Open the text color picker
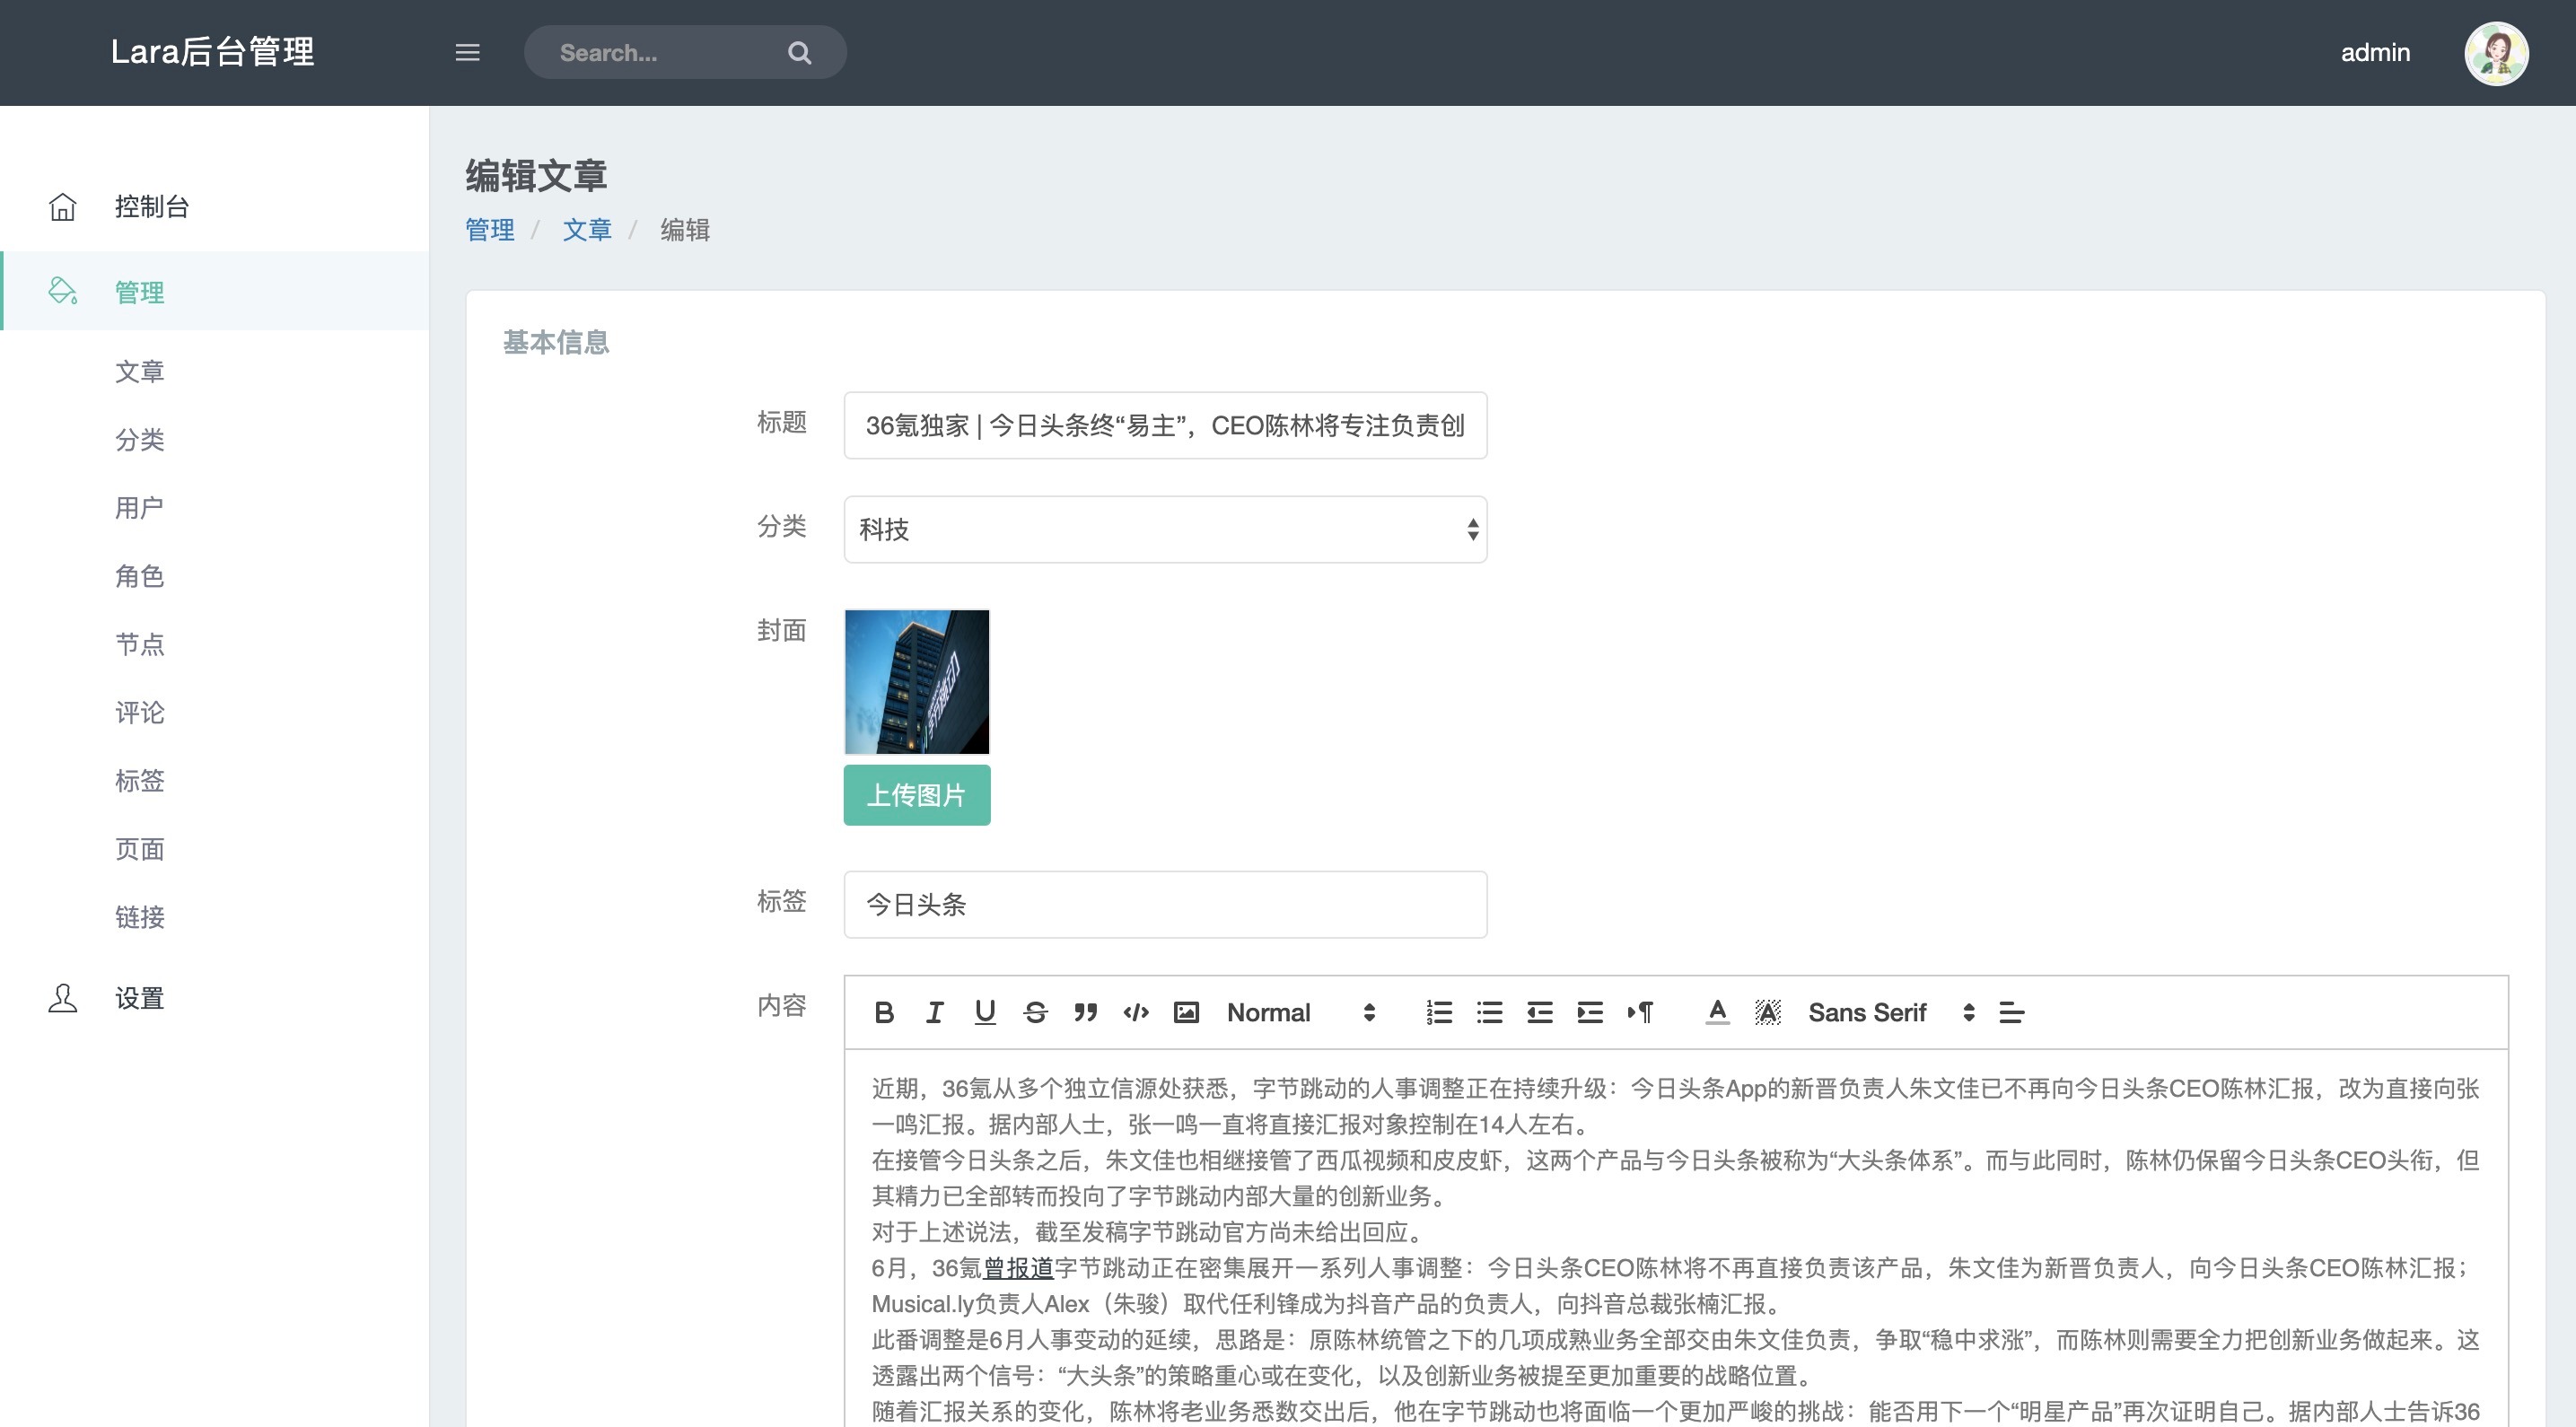The height and width of the screenshot is (1427, 2576). coord(1717,1012)
